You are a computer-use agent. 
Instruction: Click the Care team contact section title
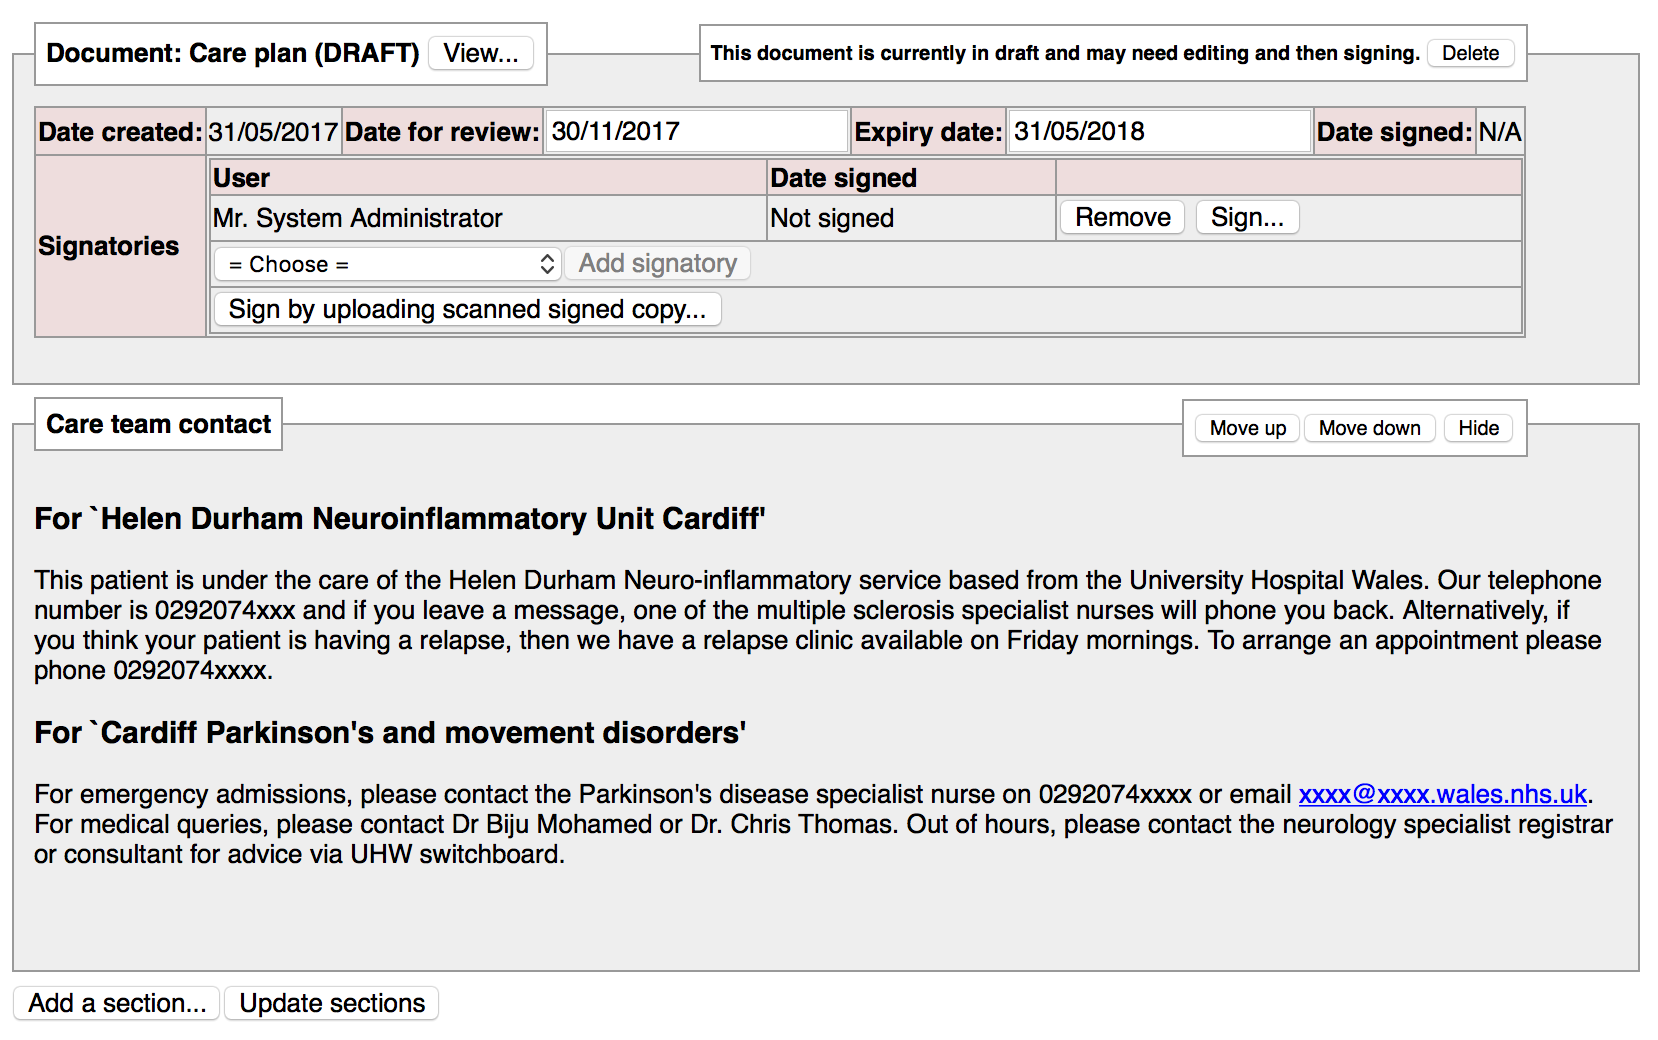tap(159, 424)
